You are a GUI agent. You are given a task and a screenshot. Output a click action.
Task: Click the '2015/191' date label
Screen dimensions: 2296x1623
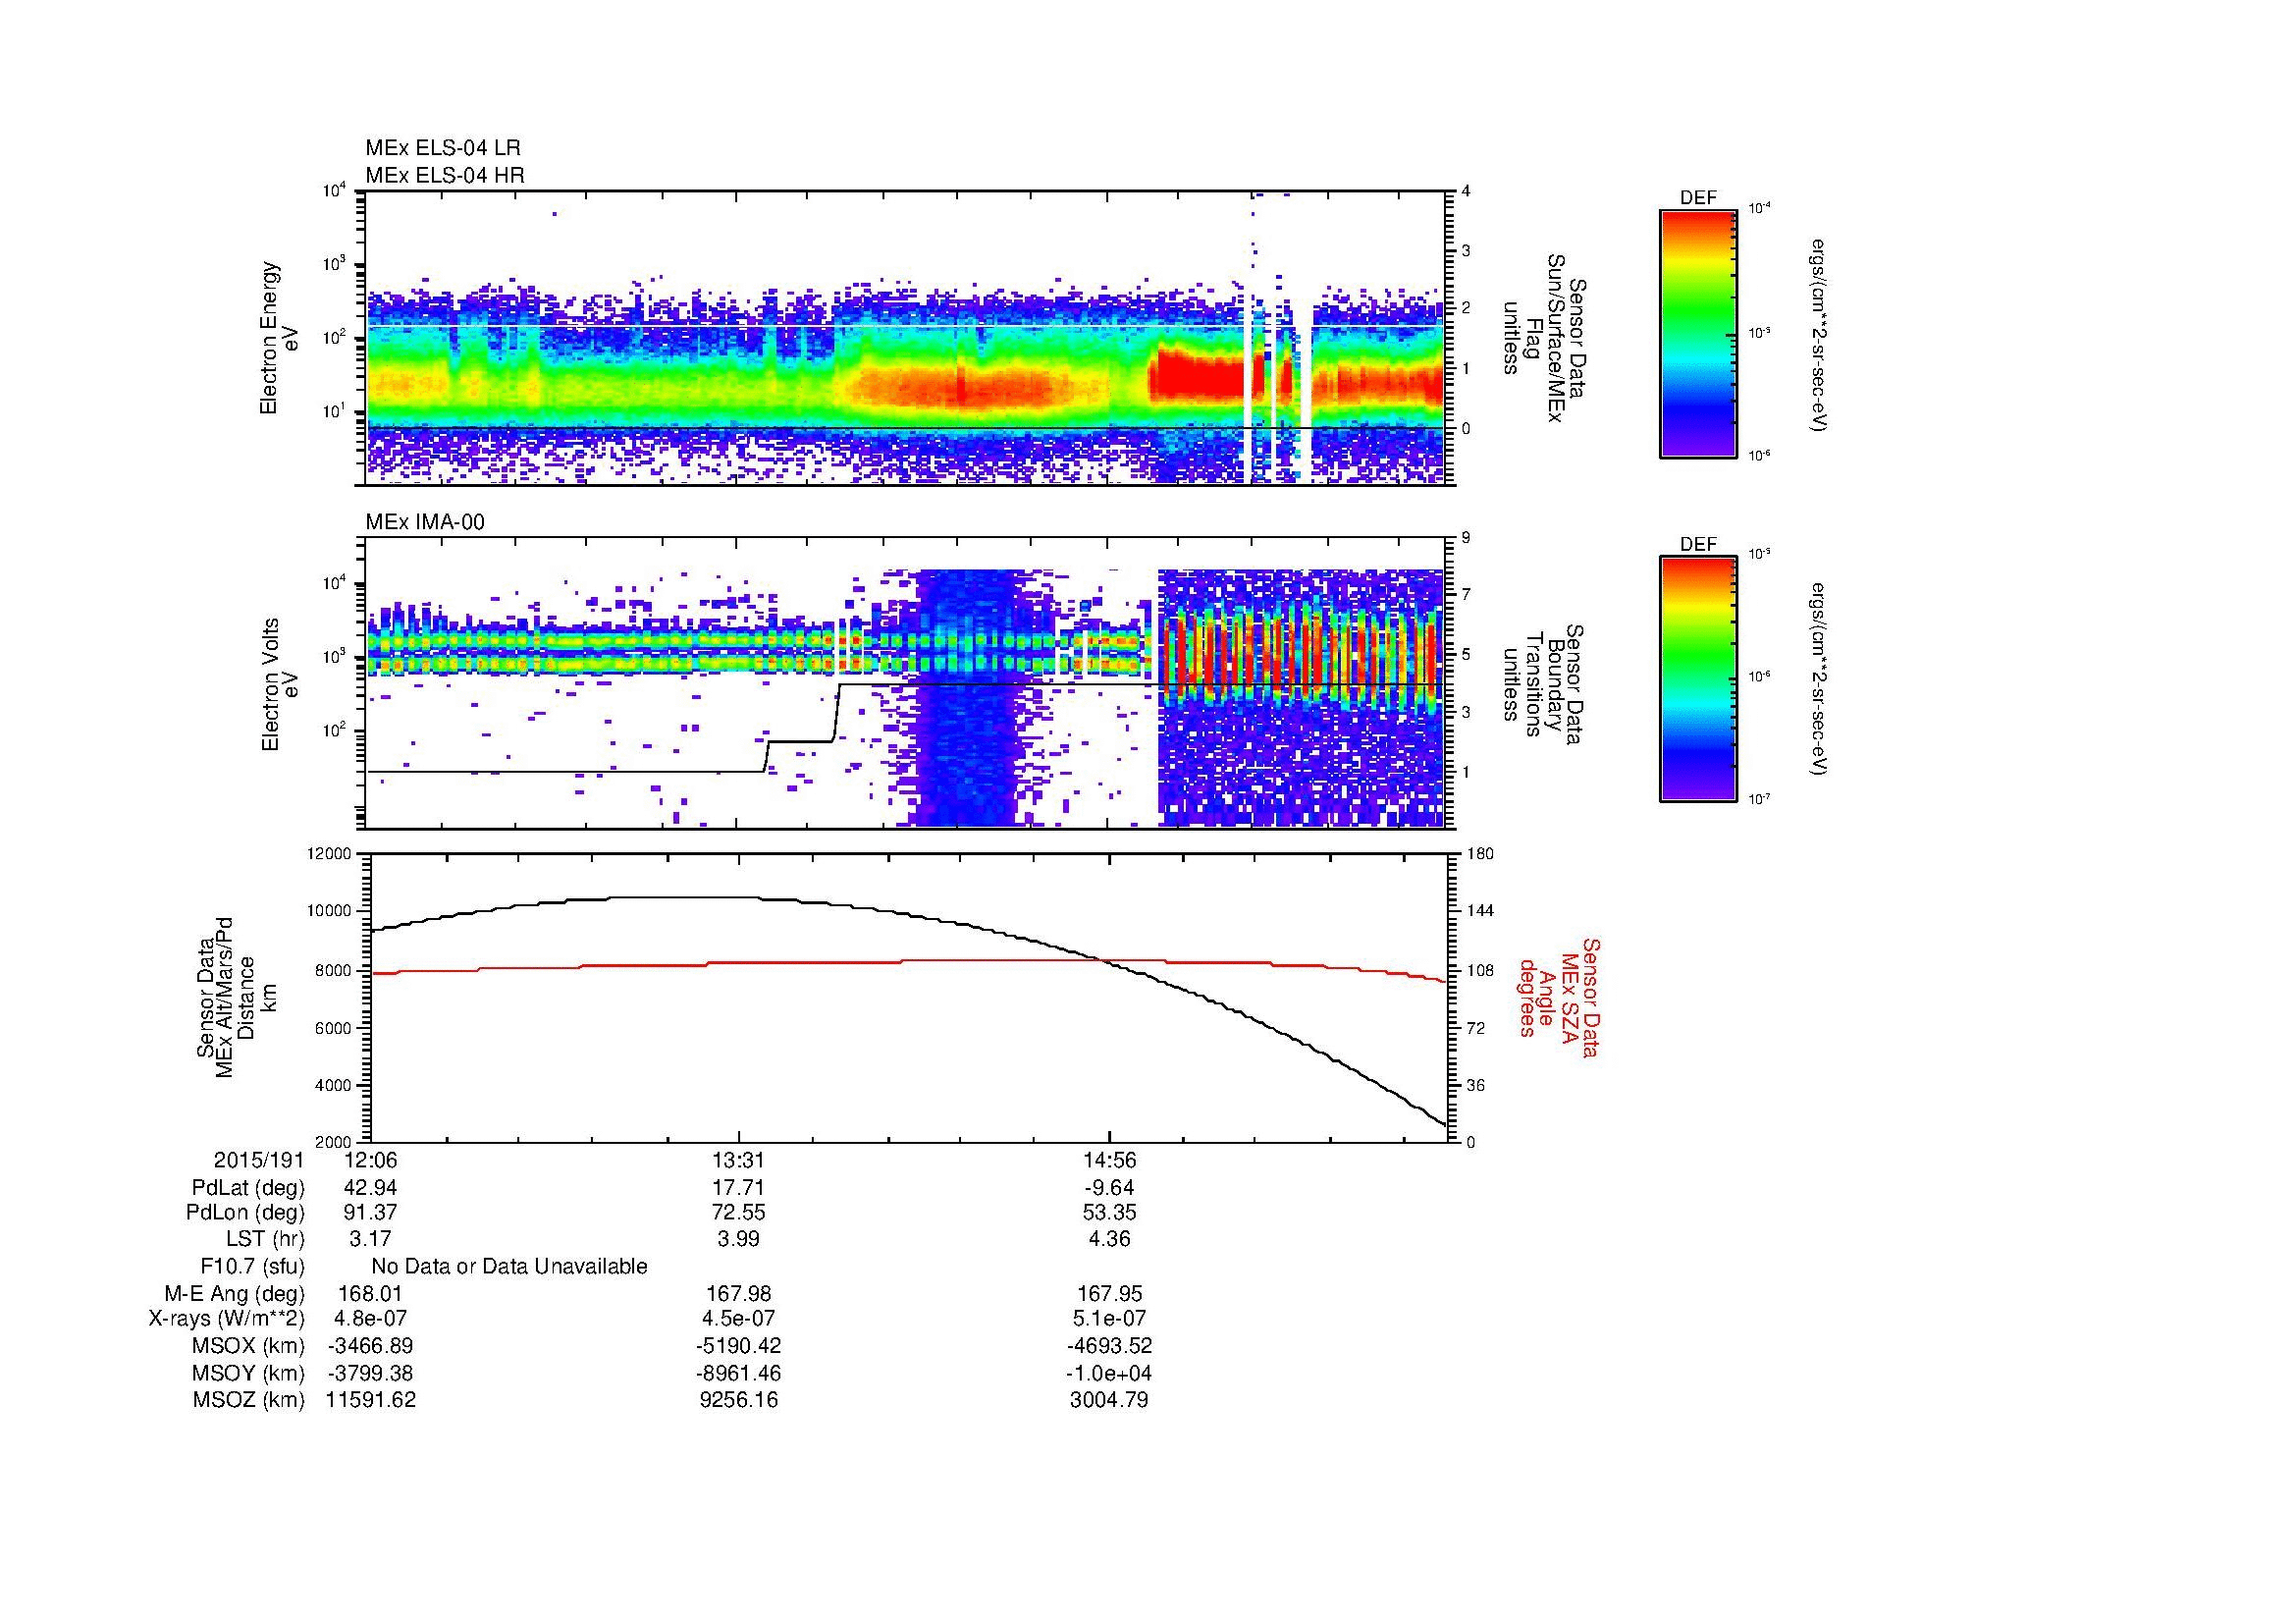tap(259, 1161)
